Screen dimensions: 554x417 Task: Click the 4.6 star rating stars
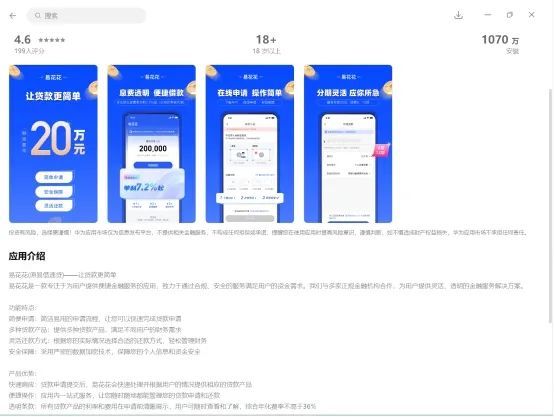point(52,40)
